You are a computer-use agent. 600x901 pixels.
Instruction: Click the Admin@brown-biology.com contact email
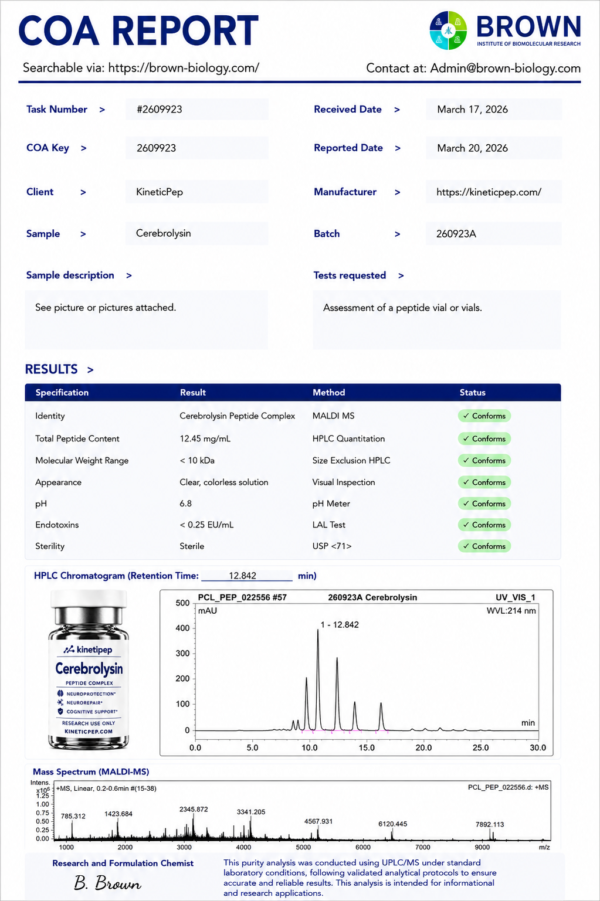click(x=505, y=68)
